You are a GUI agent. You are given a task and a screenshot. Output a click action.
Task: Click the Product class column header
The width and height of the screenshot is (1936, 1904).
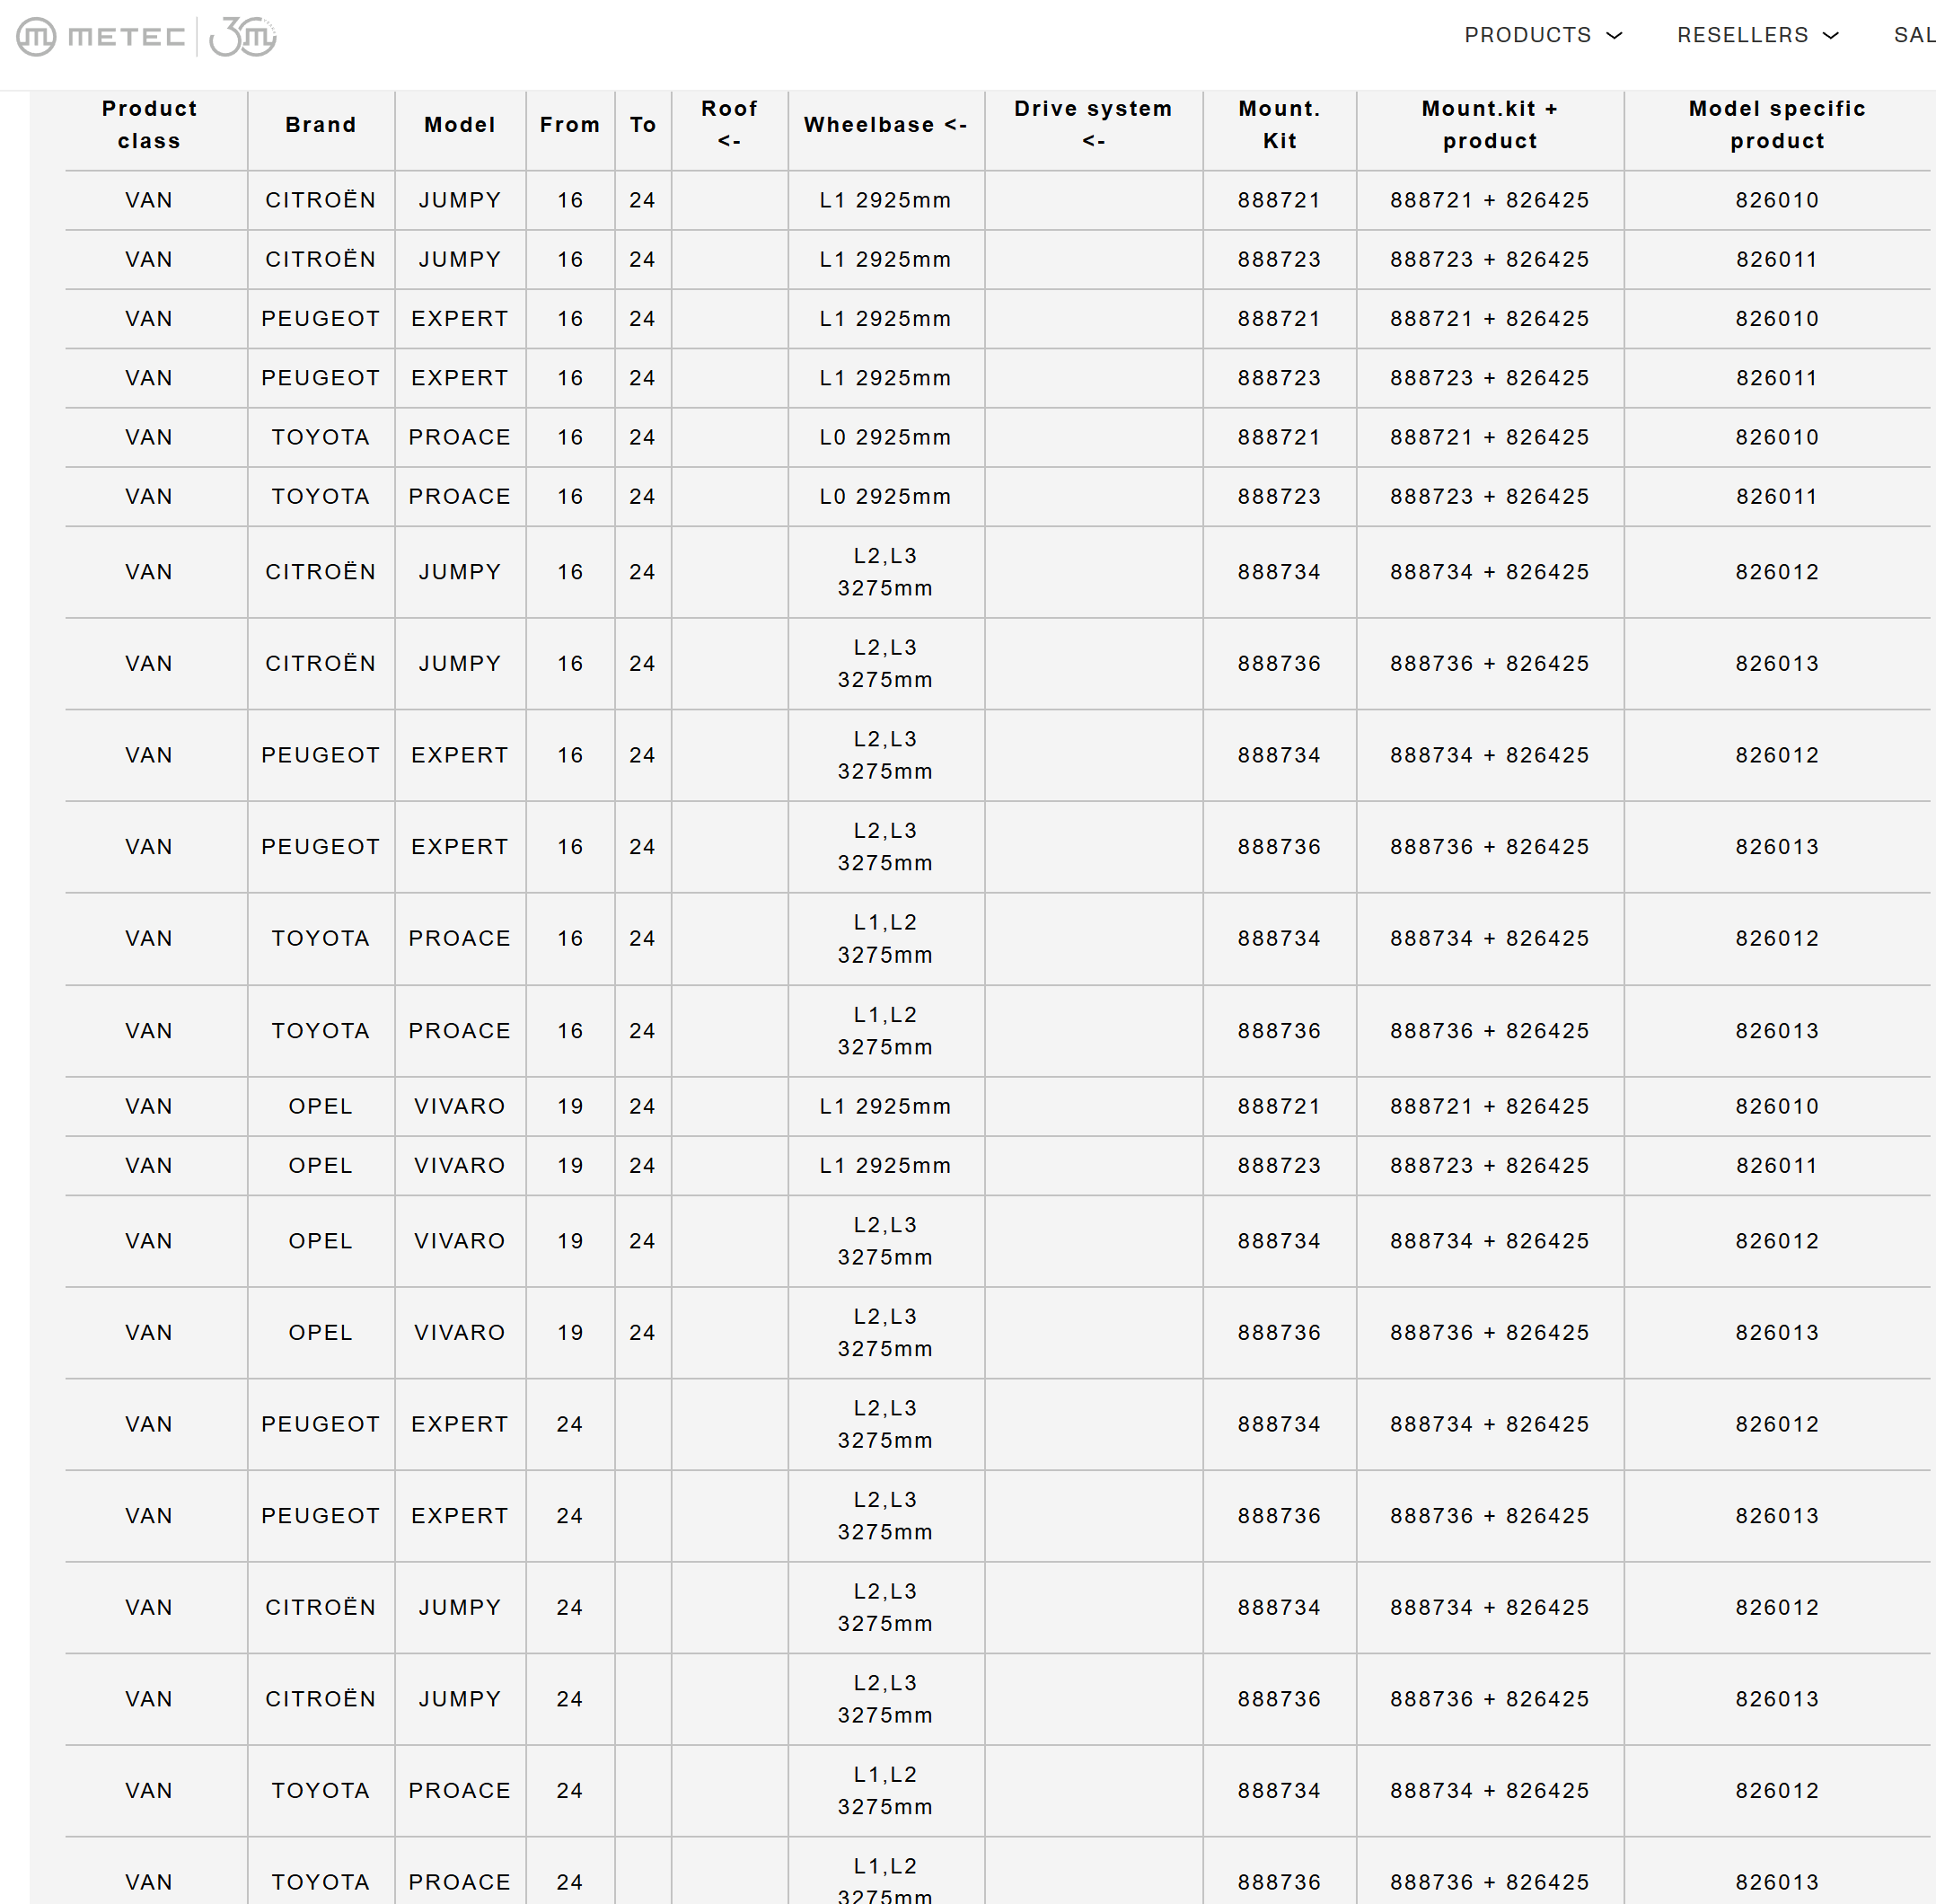tap(149, 125)
